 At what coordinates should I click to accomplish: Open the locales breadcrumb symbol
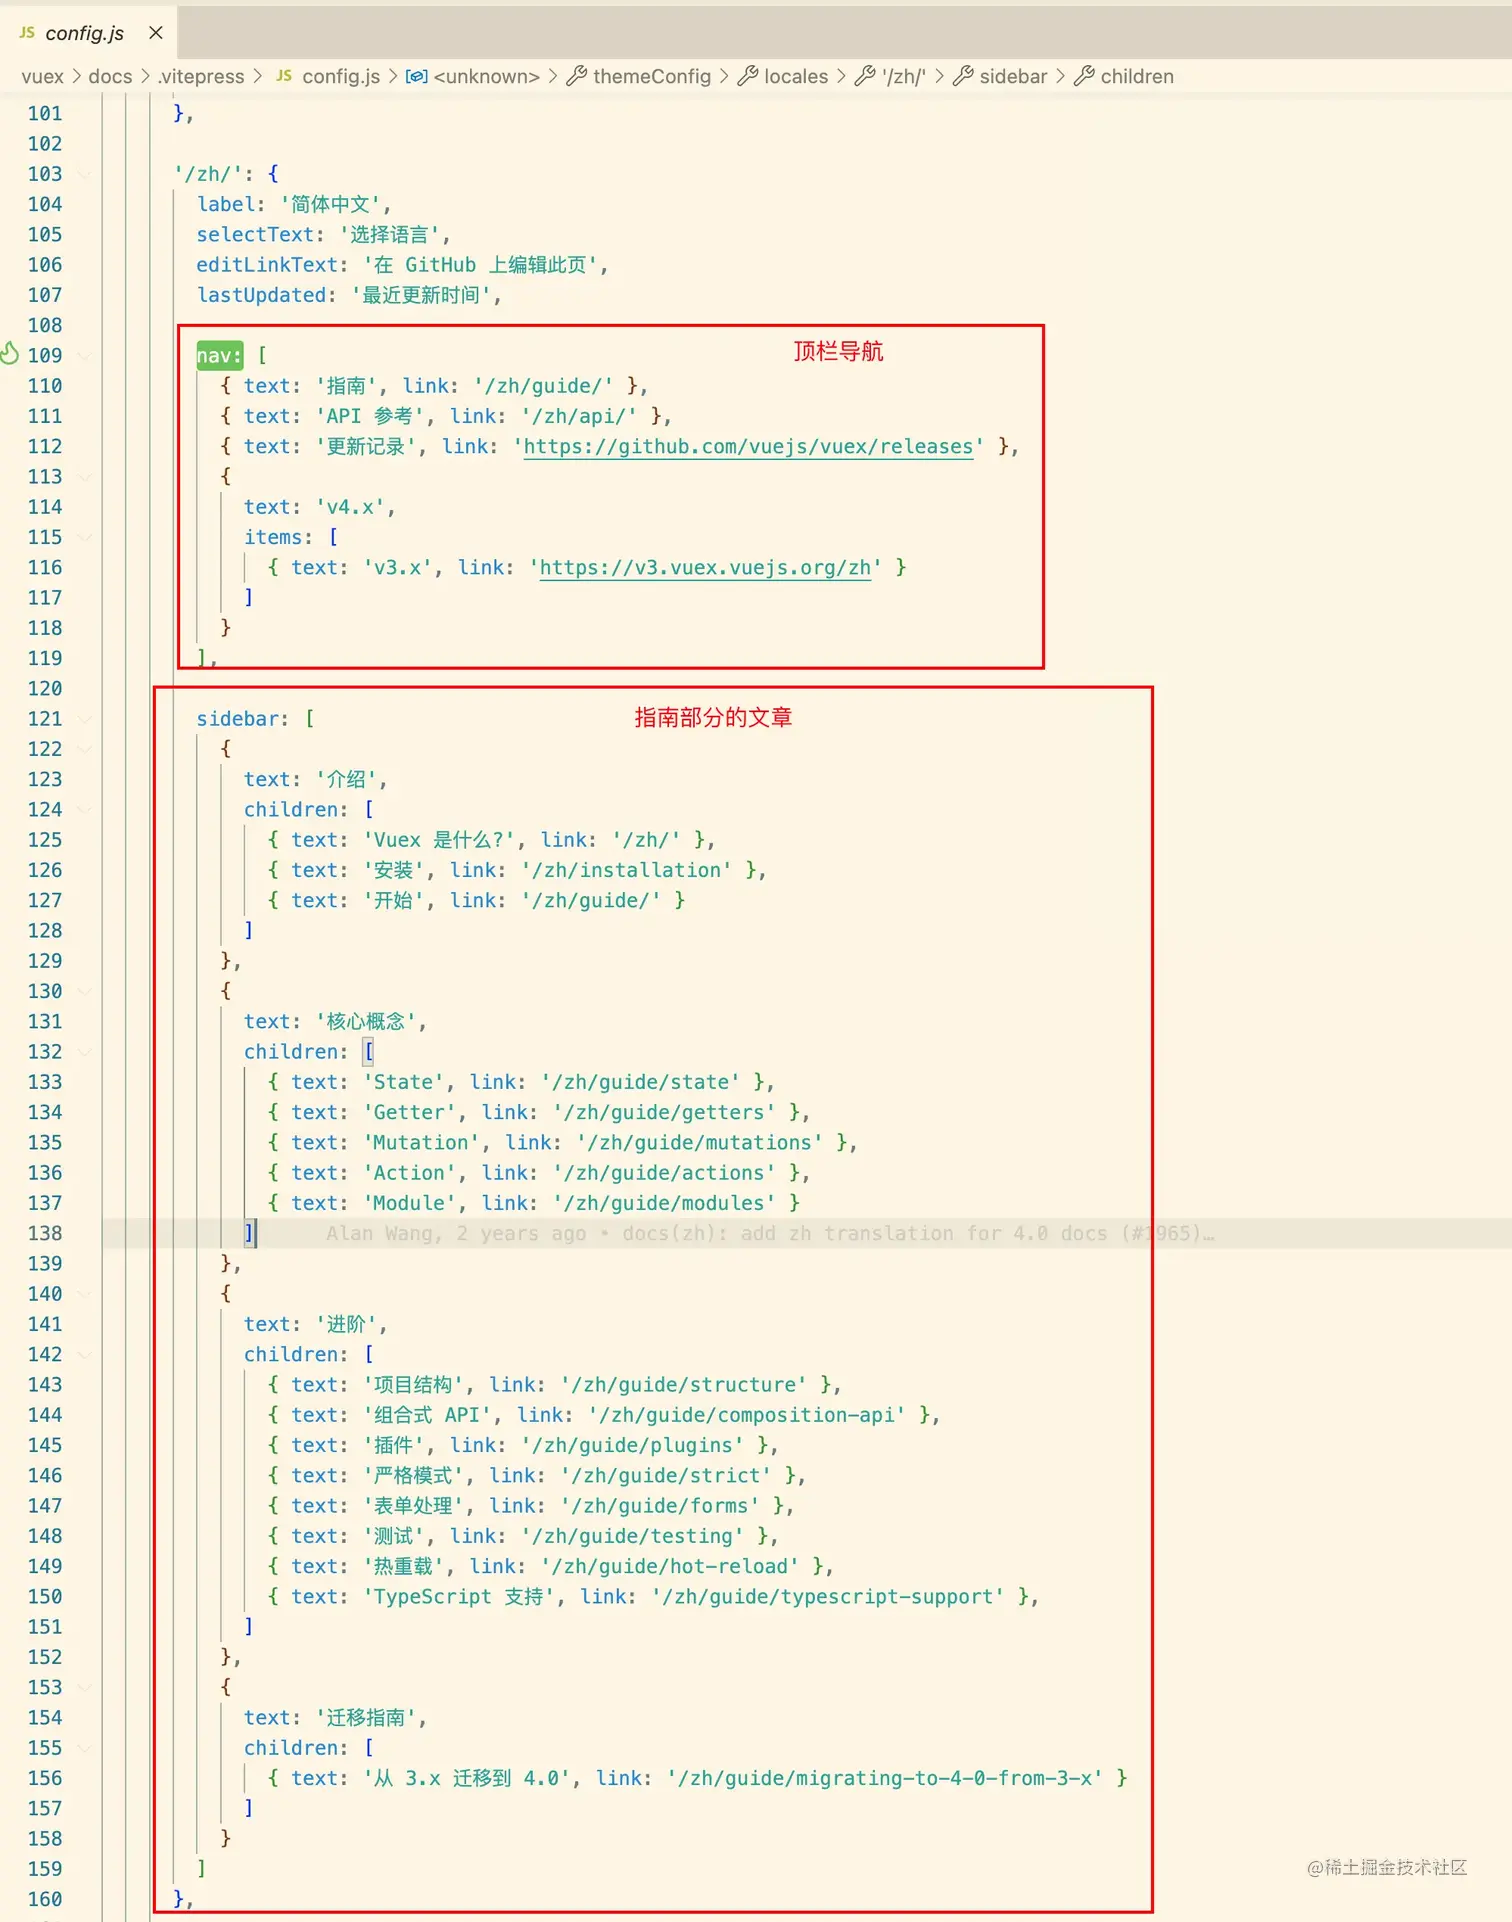[796, 76]
